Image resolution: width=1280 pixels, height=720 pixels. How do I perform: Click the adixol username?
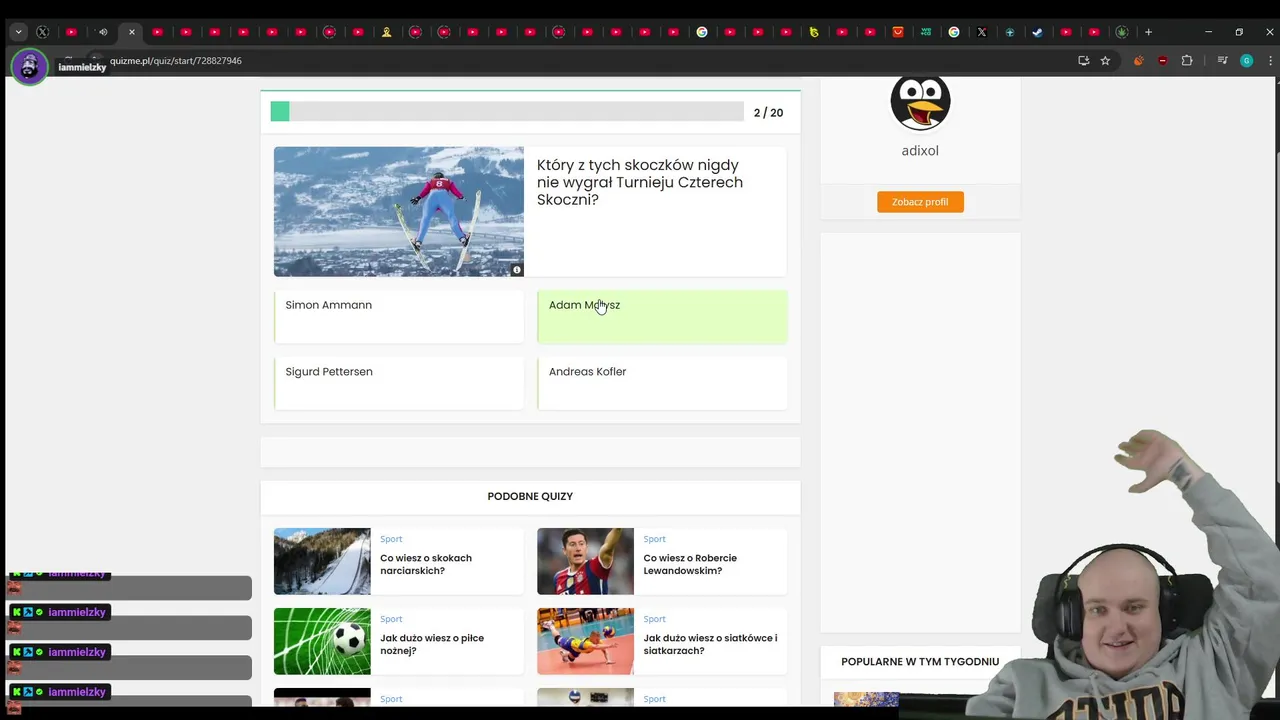[x=920, y=151]
